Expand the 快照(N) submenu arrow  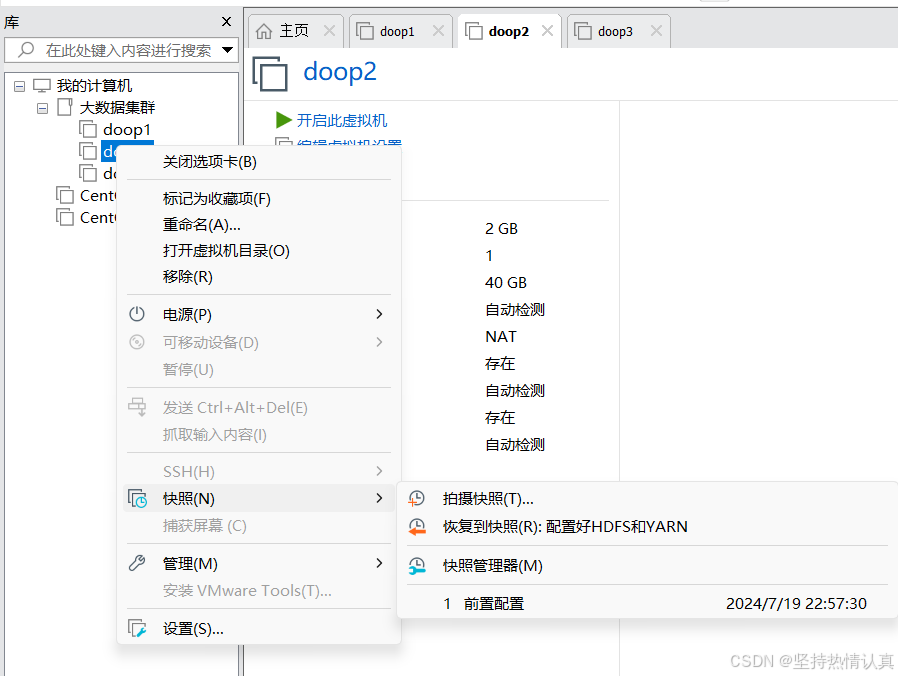(379, 498)
